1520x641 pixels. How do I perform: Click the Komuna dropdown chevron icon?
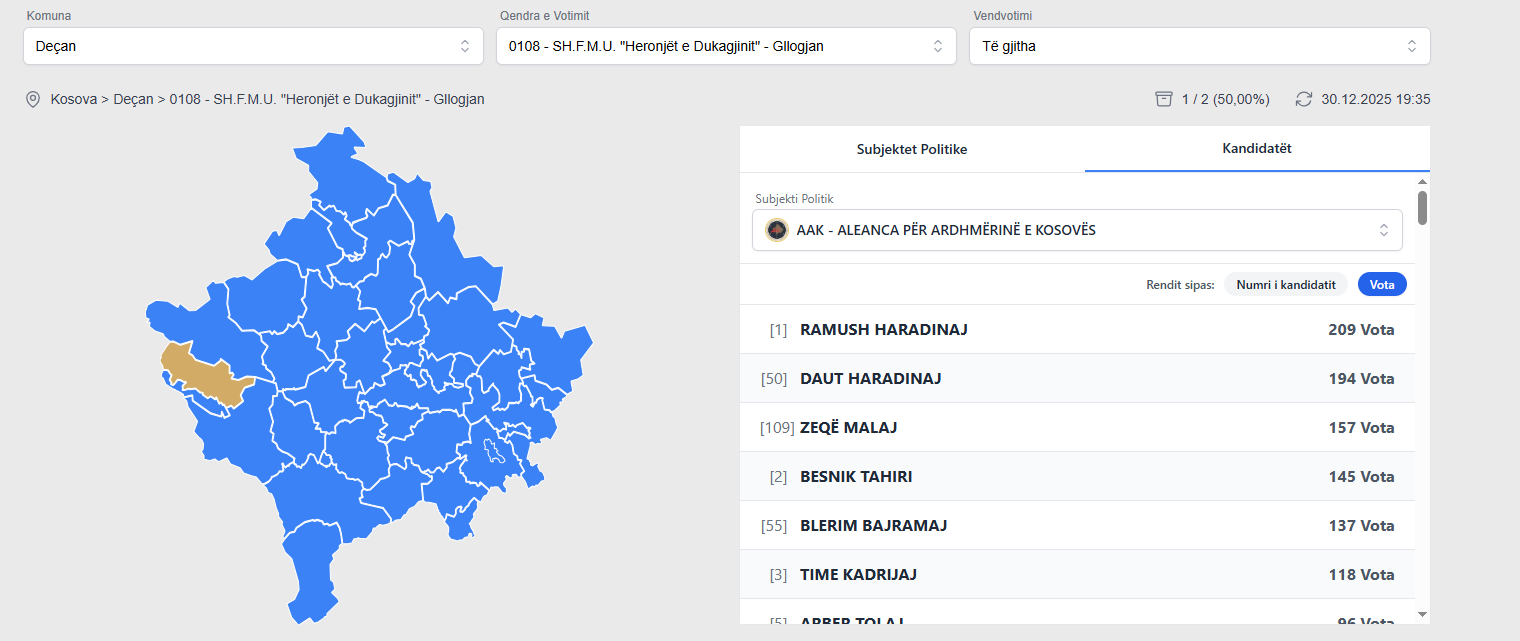(465, 46)
